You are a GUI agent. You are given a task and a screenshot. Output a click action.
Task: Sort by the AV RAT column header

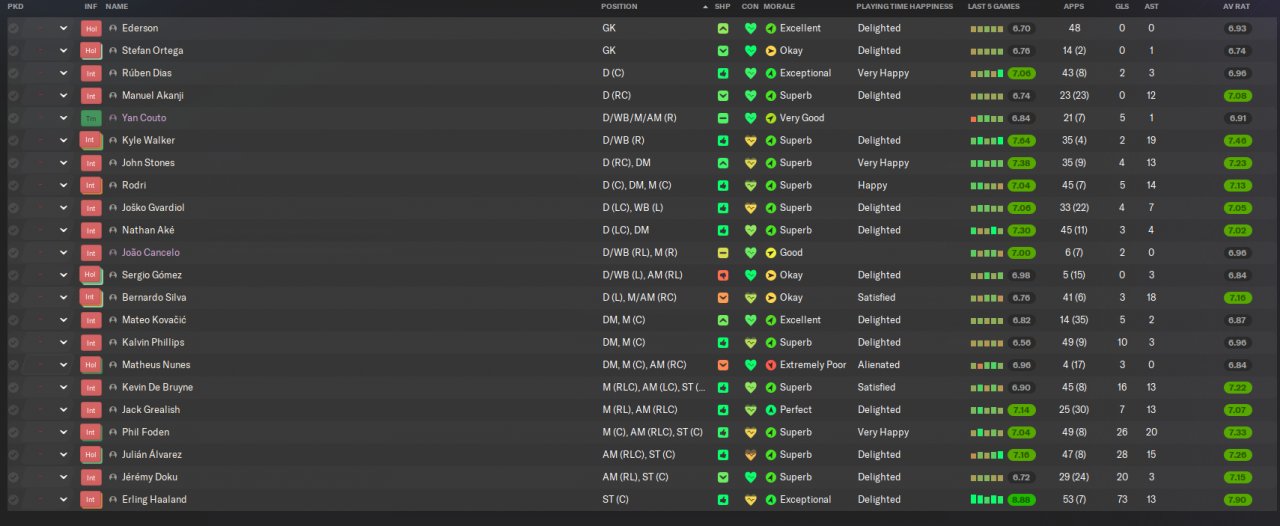point(1235,7)
